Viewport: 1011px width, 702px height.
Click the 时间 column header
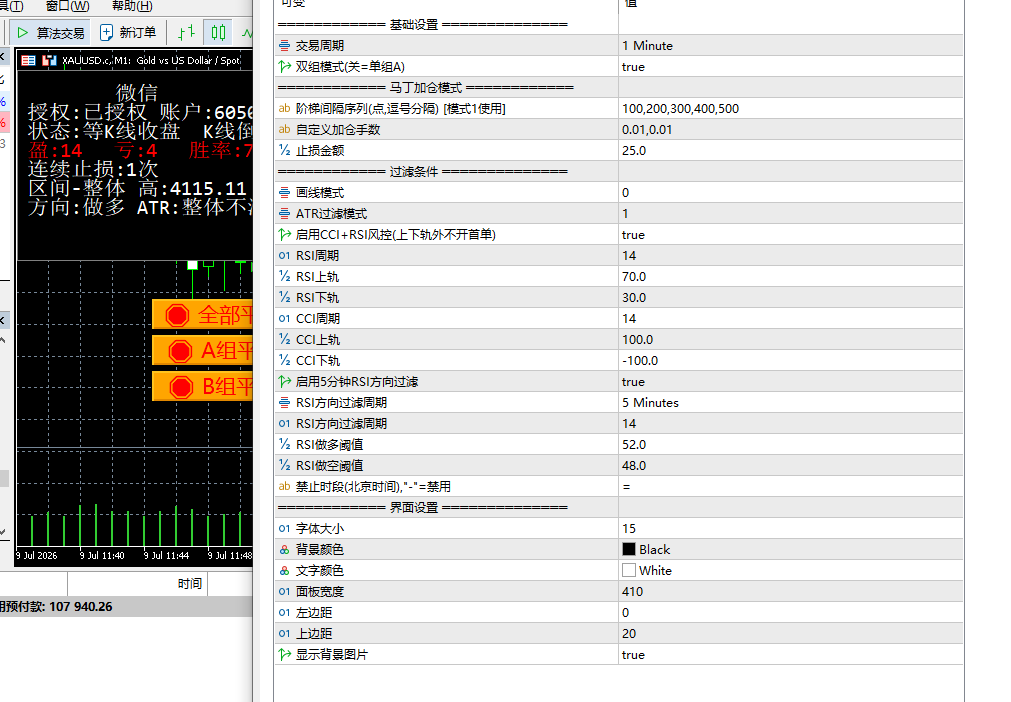coord(190,584)
